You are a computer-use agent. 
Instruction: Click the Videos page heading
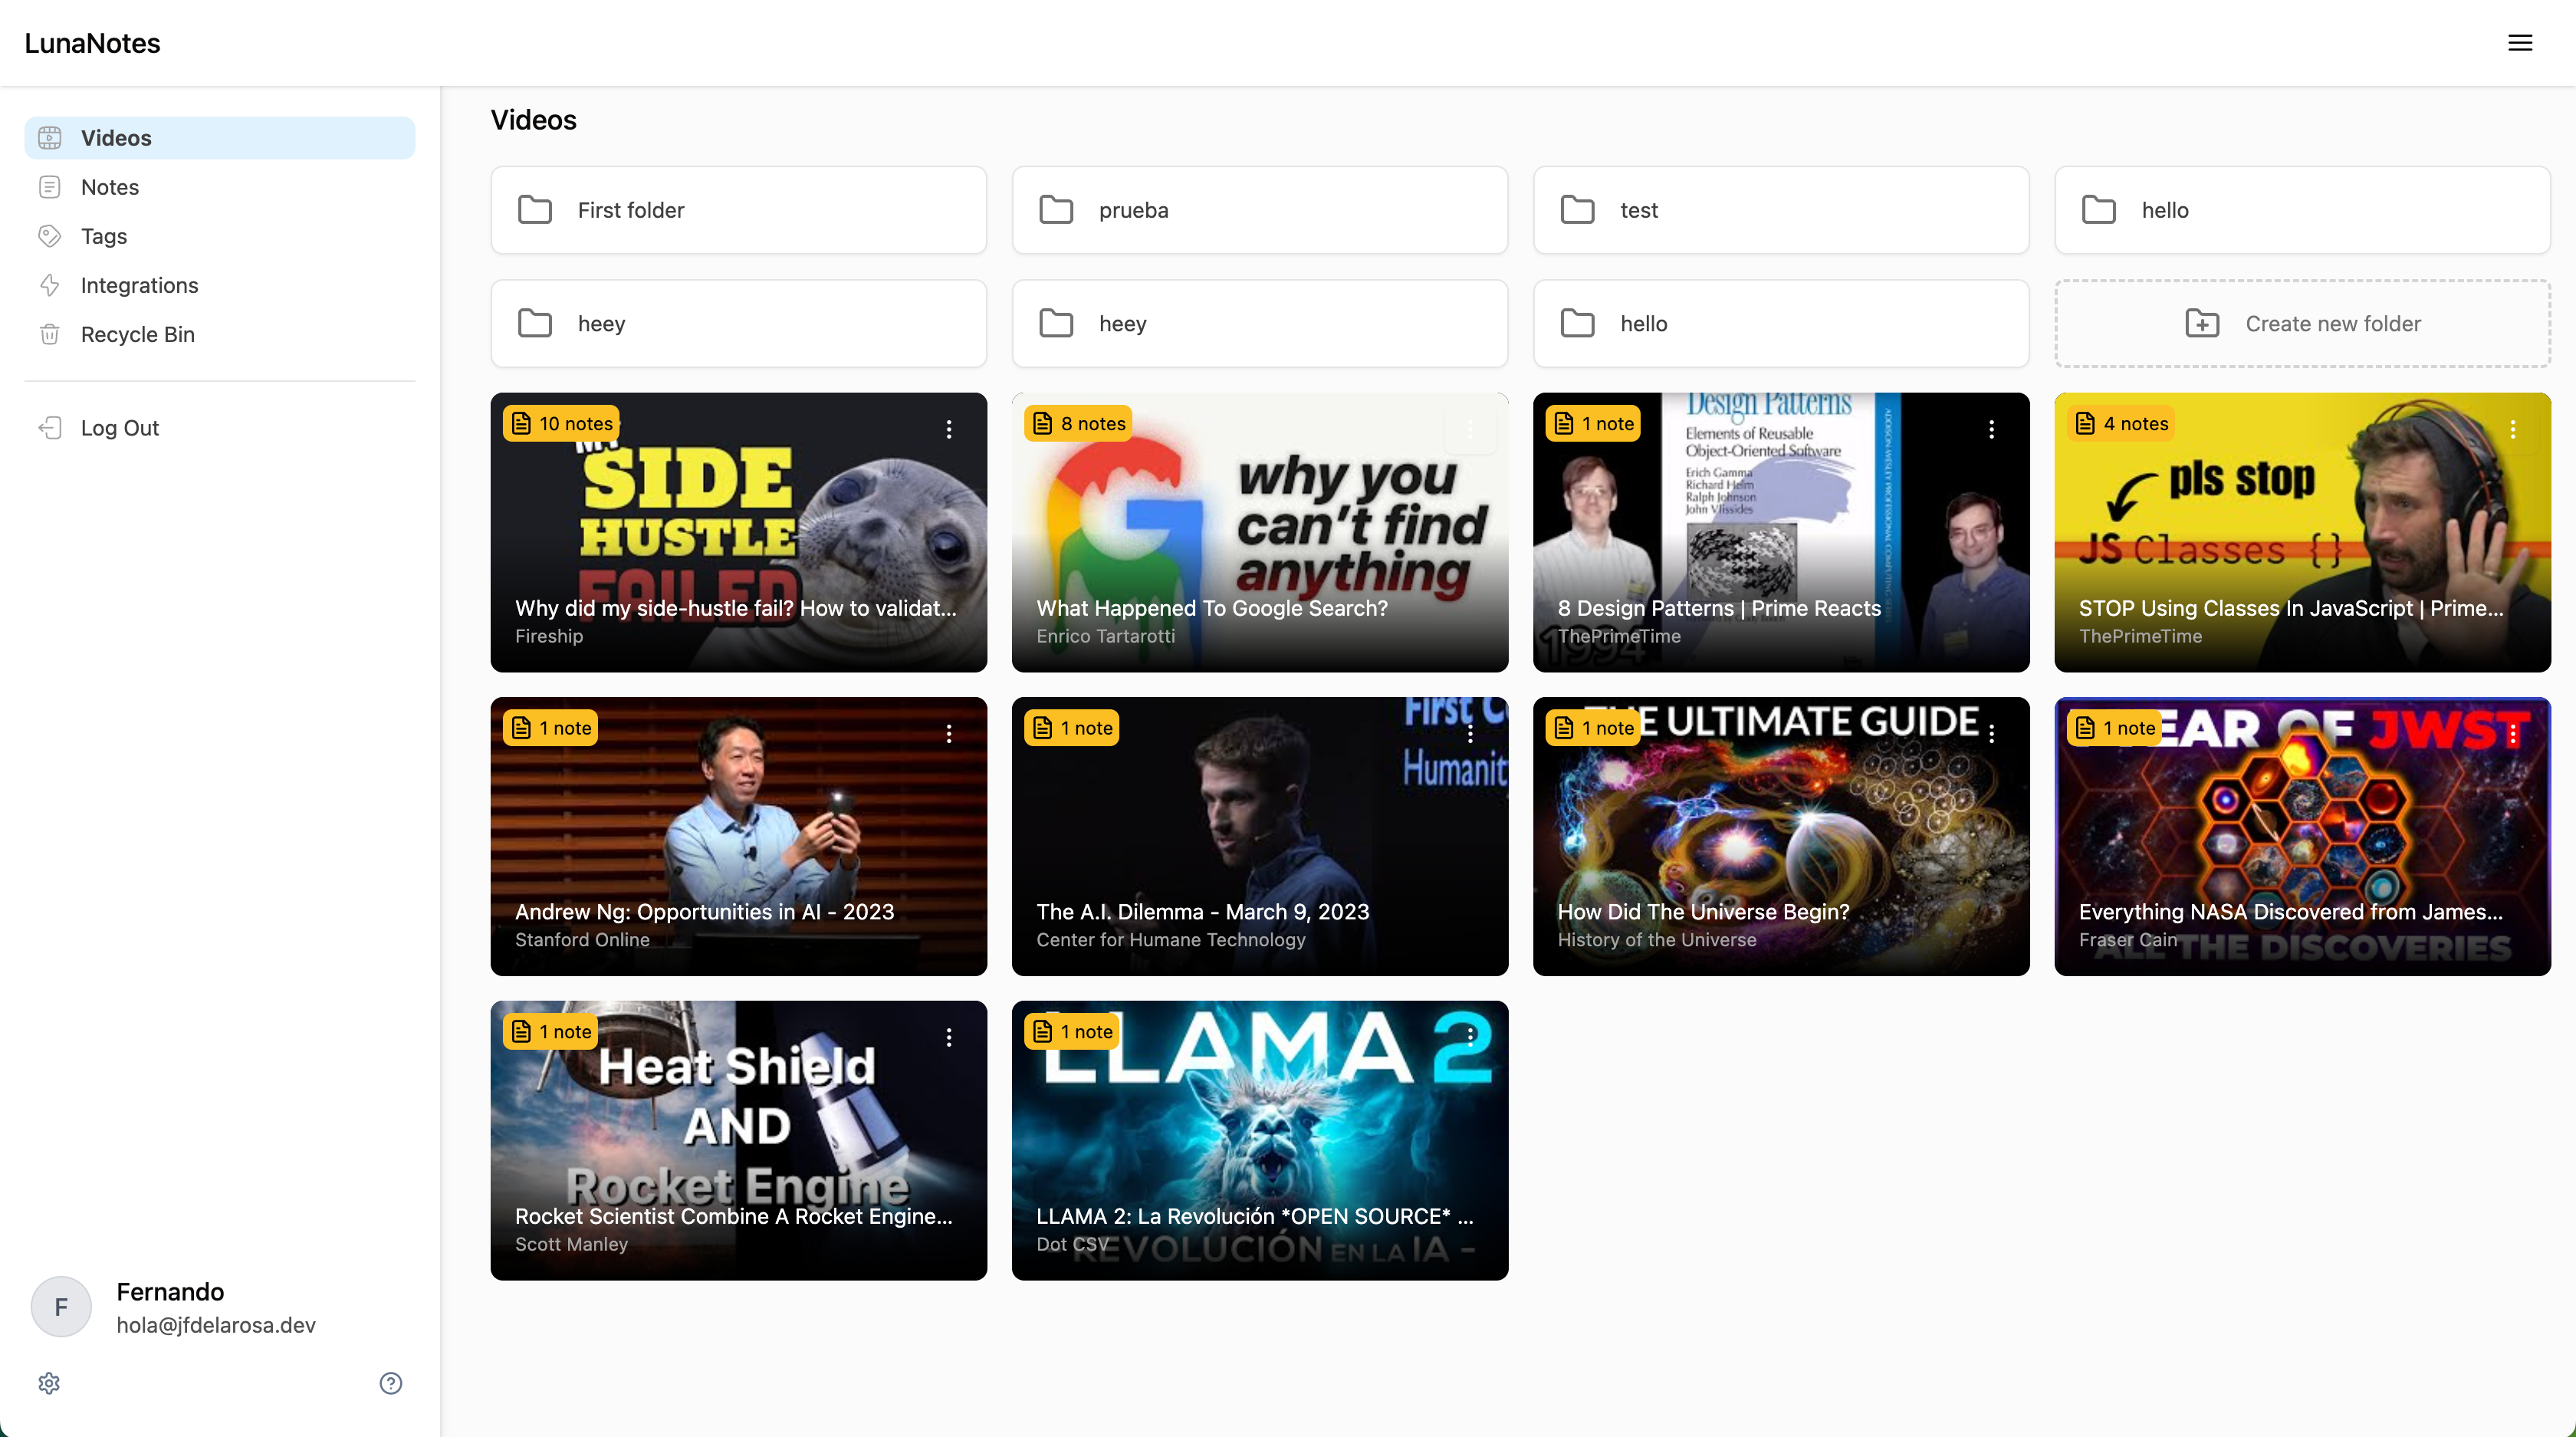534,120
